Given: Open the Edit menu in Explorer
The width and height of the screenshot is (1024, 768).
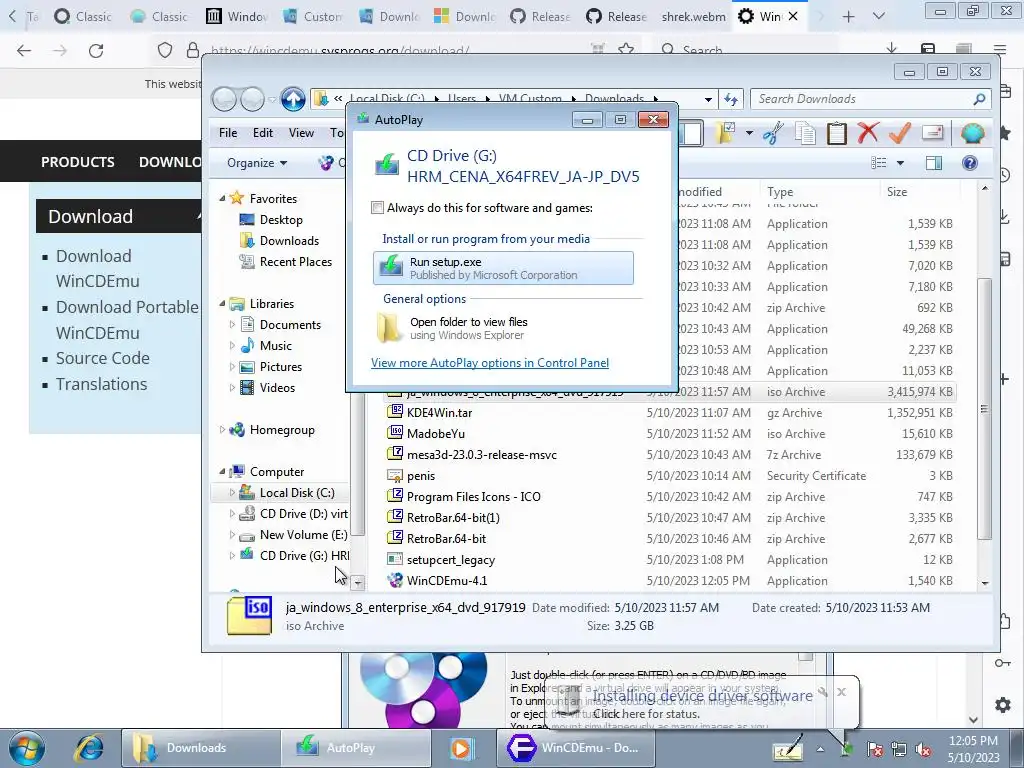Looking at the screenshot, I should tap(263, 133).
